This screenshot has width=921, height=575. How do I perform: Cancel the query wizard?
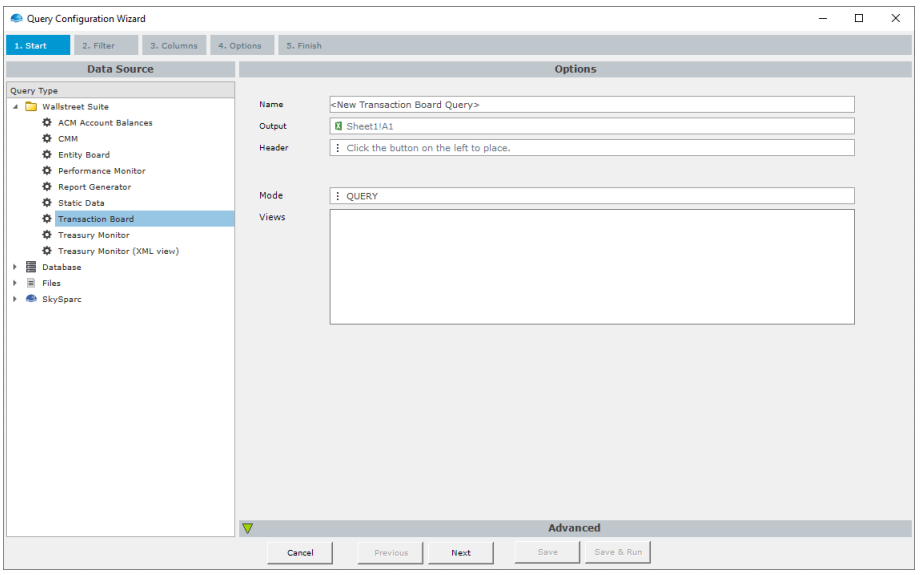click(300, 553)
